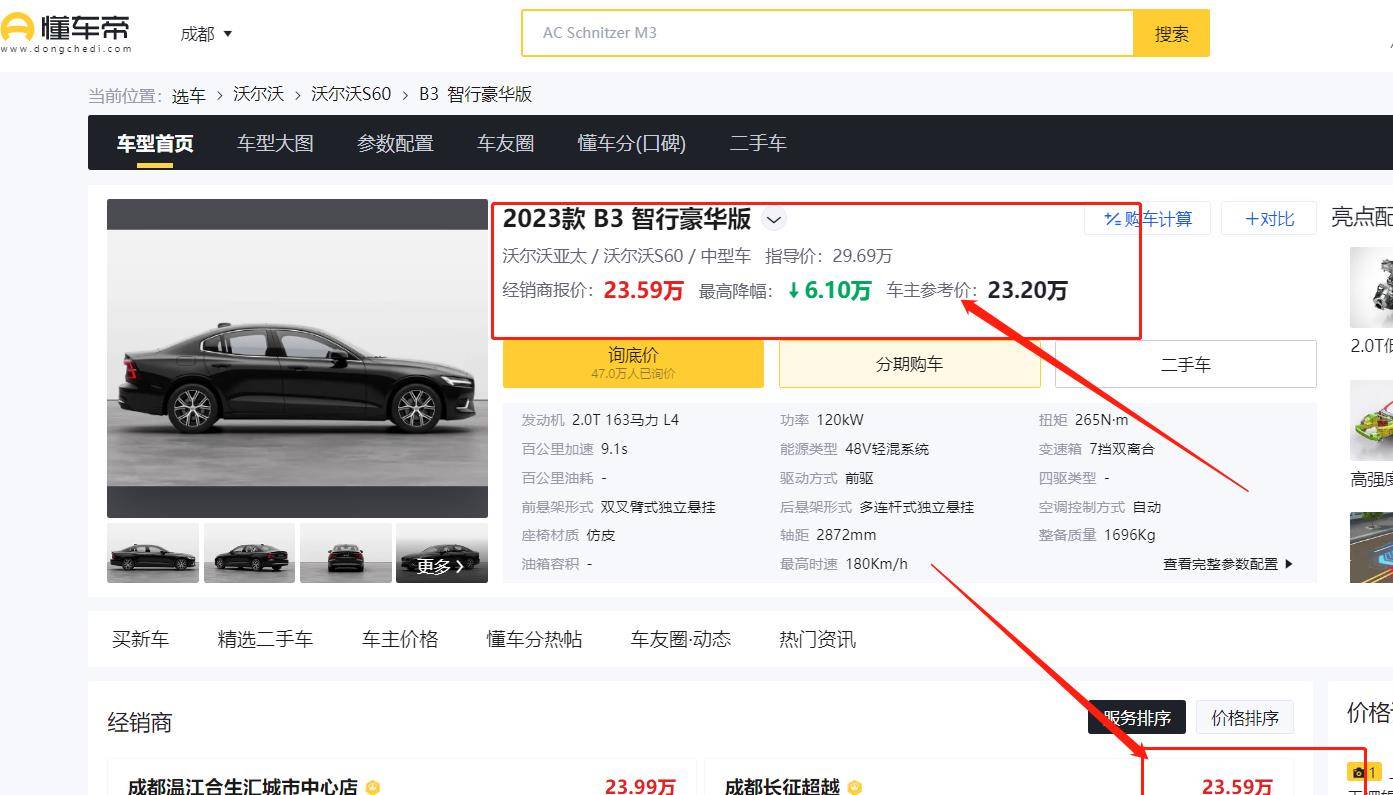
Task: Switch to 热门资讯 section tab
Action: pos(817,639)
